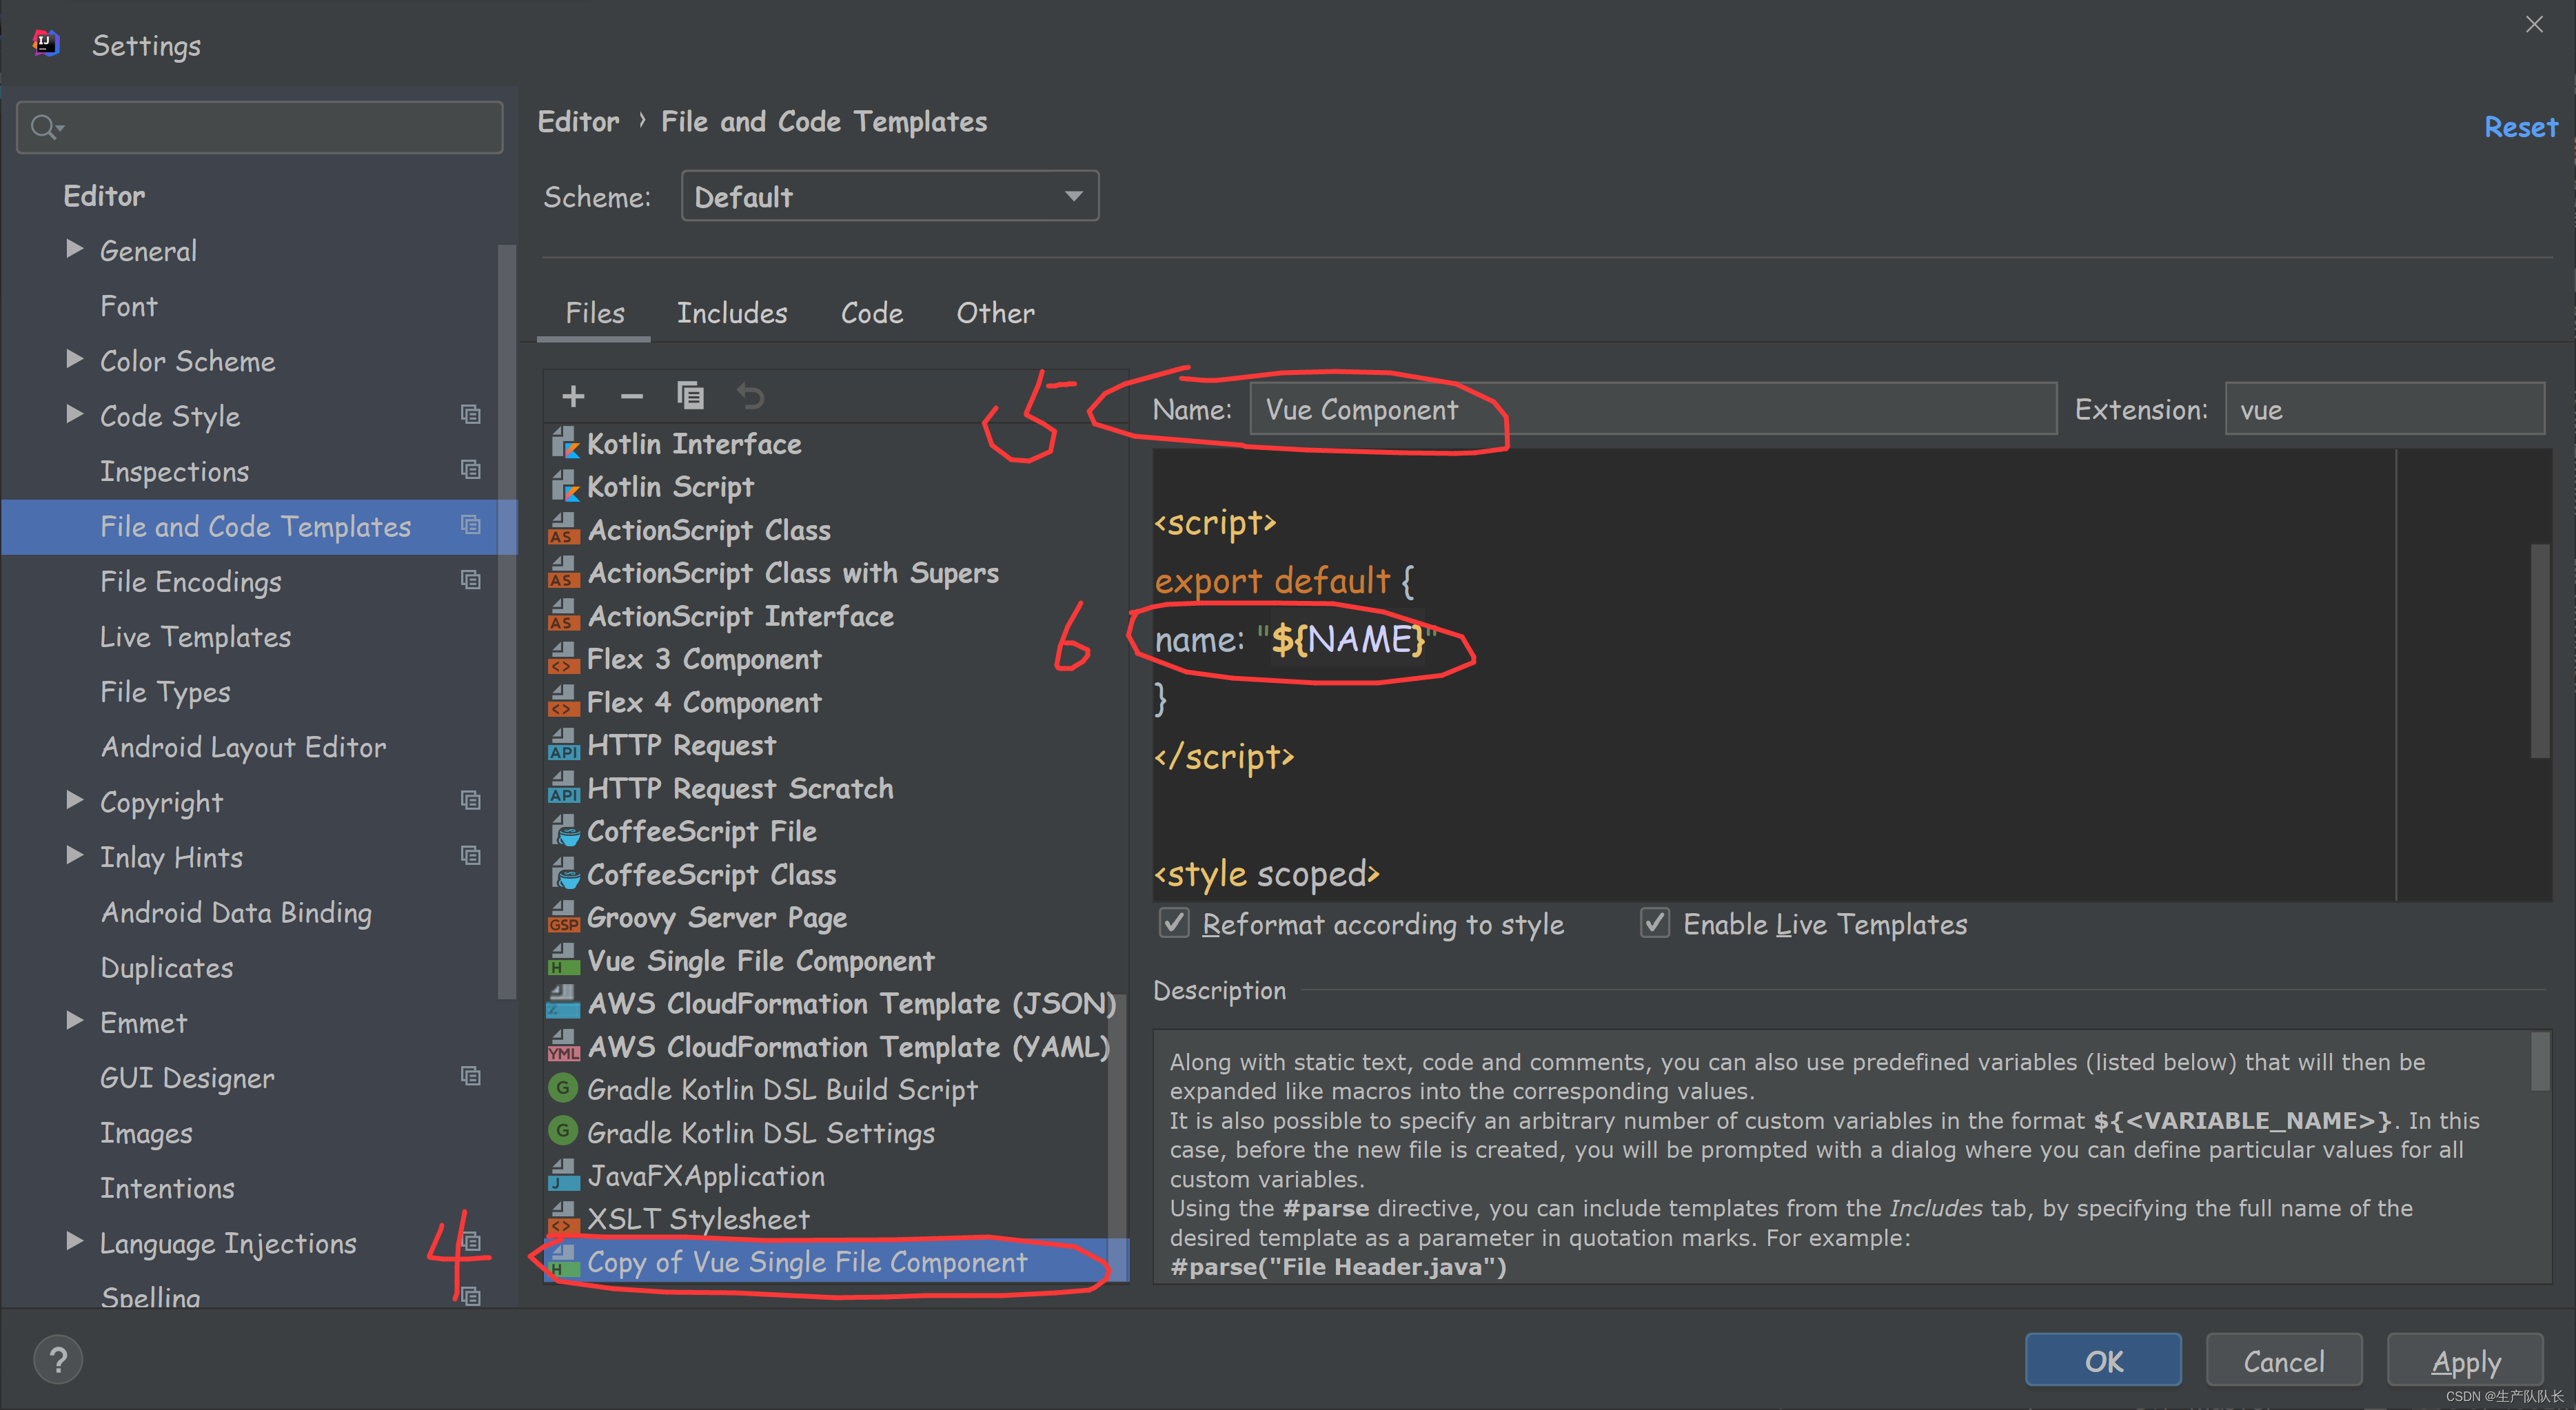This screenshot has width=2576, height=1410.
Task: Click the reset to default arrow icon
Action: click(x=750, y=397)
